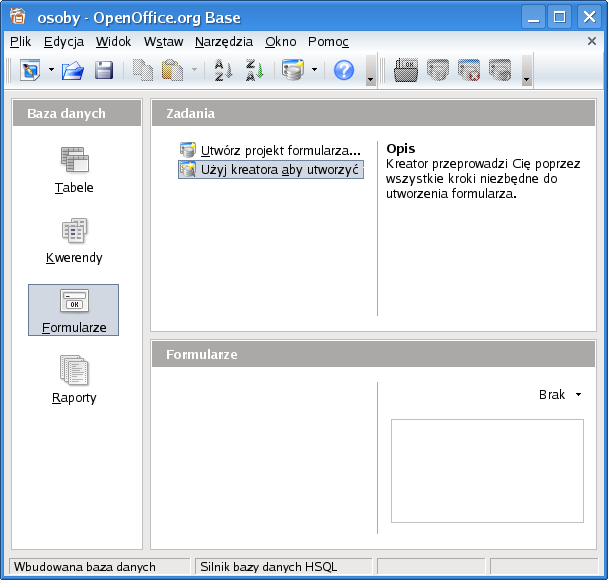Minimize the osoby Base window

(534, 17)
